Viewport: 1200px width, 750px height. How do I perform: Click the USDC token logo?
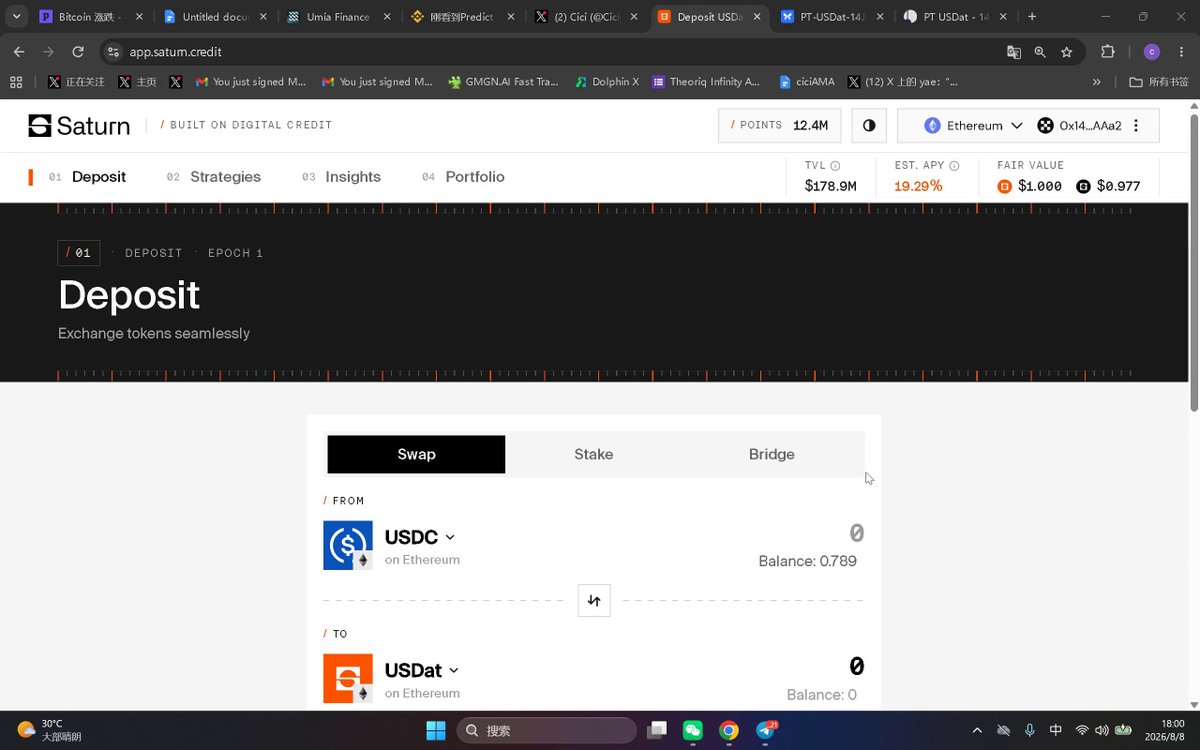(348, 545)
